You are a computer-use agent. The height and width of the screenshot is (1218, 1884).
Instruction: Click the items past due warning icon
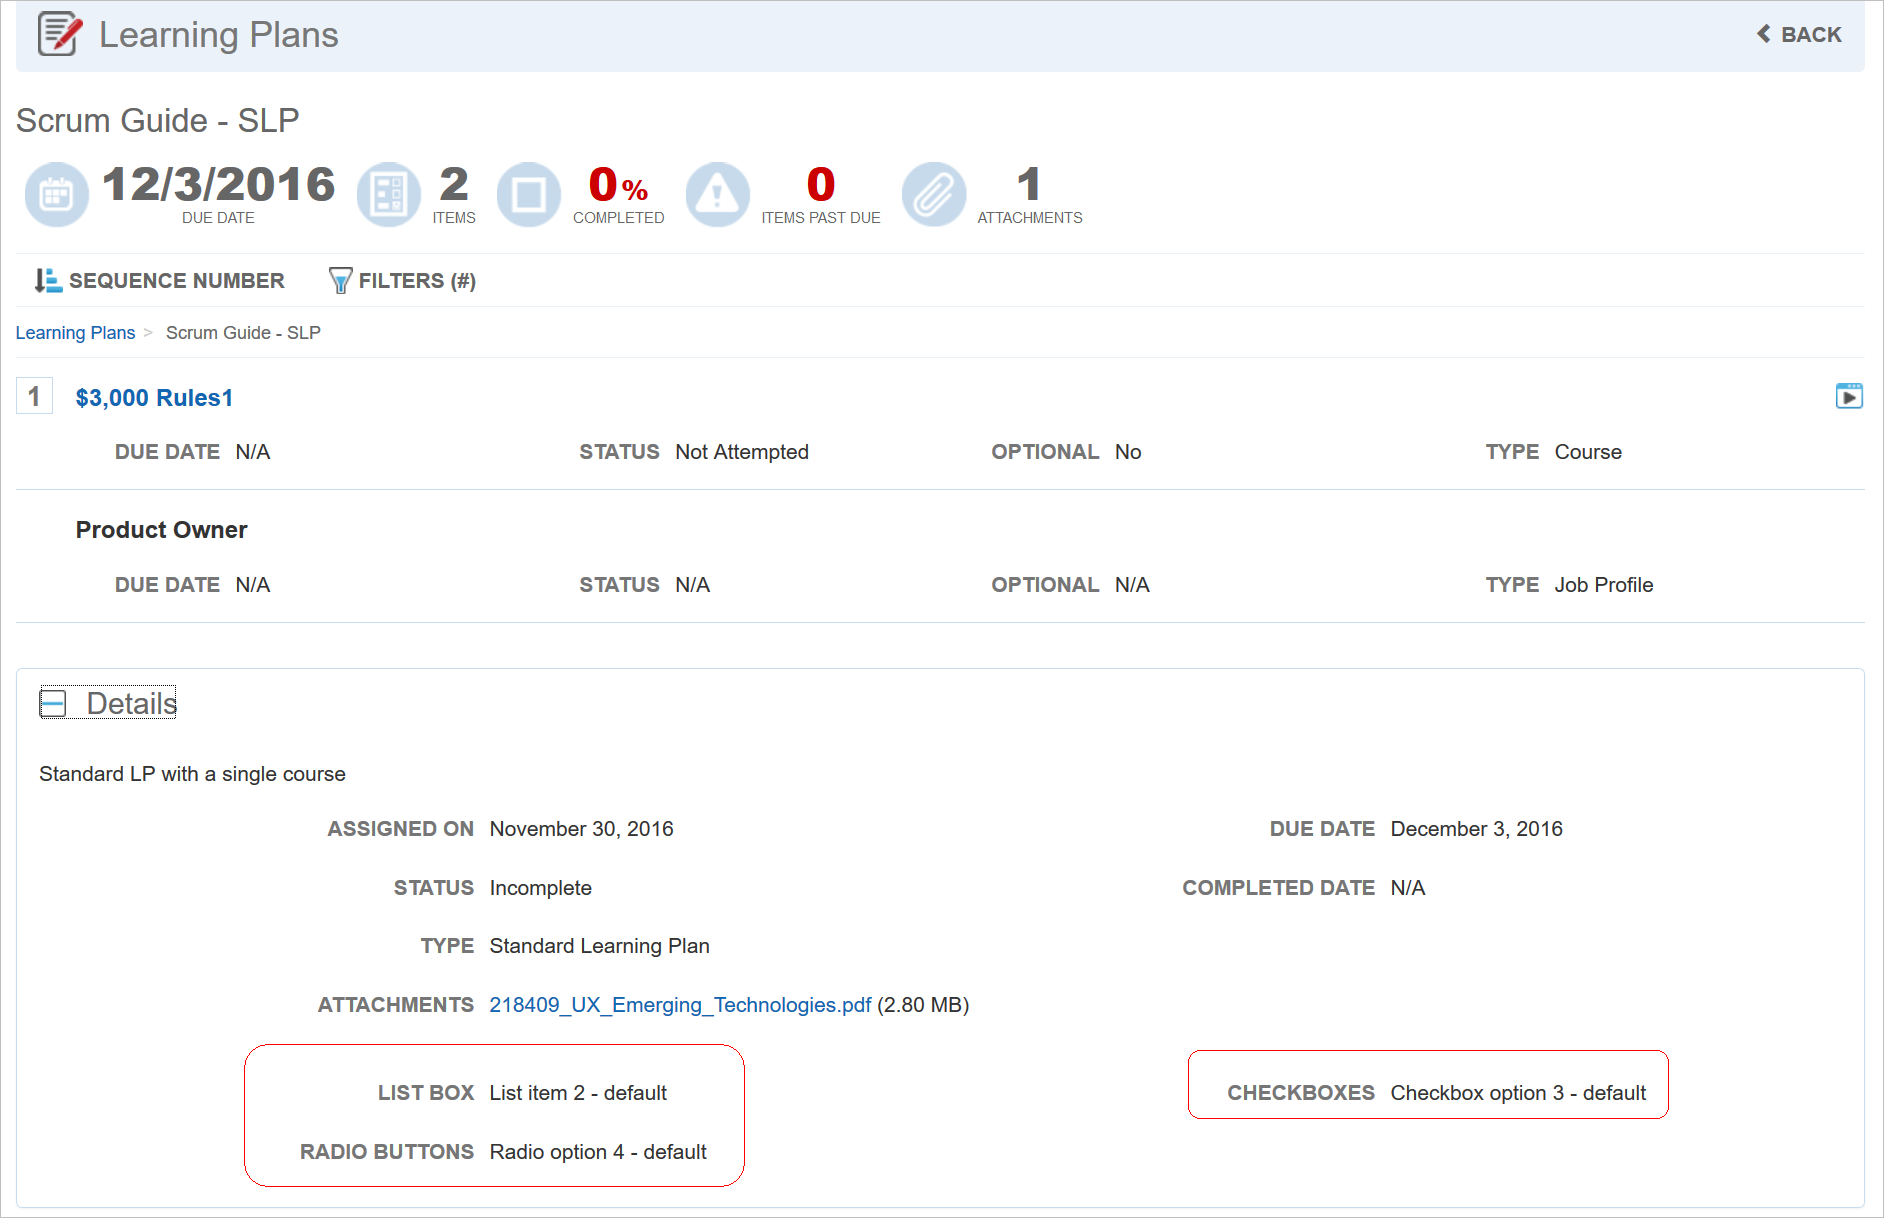(717, 194)
